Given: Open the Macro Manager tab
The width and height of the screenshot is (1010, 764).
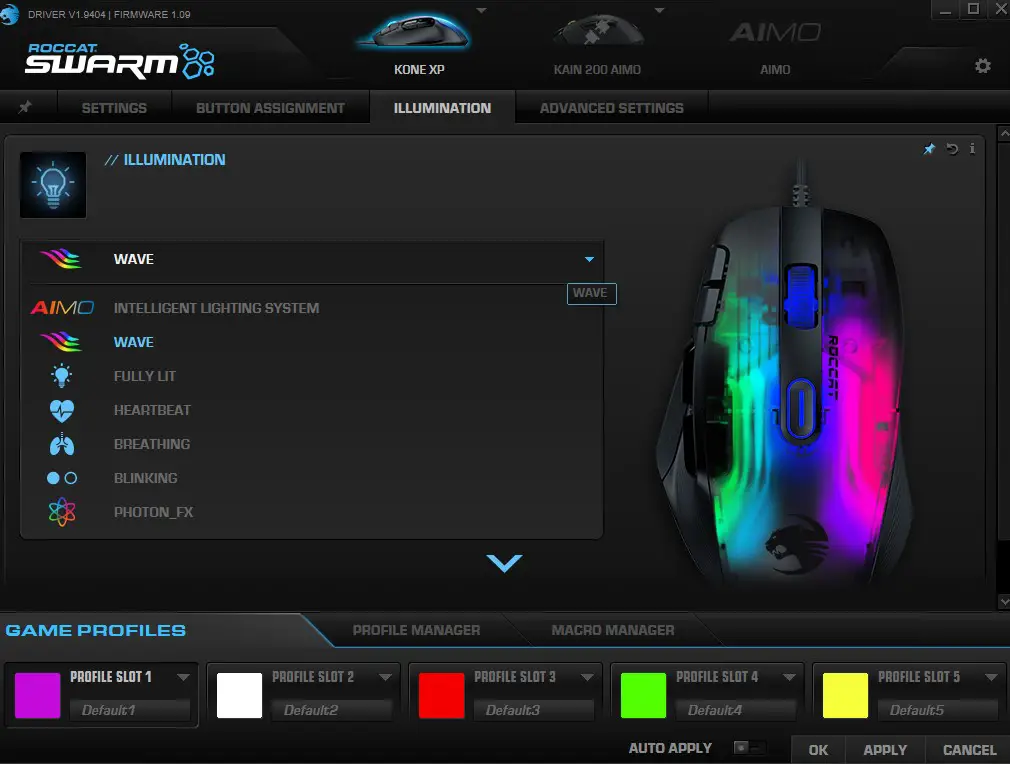Looking at the screenshot, I should (x=613, y=630).
